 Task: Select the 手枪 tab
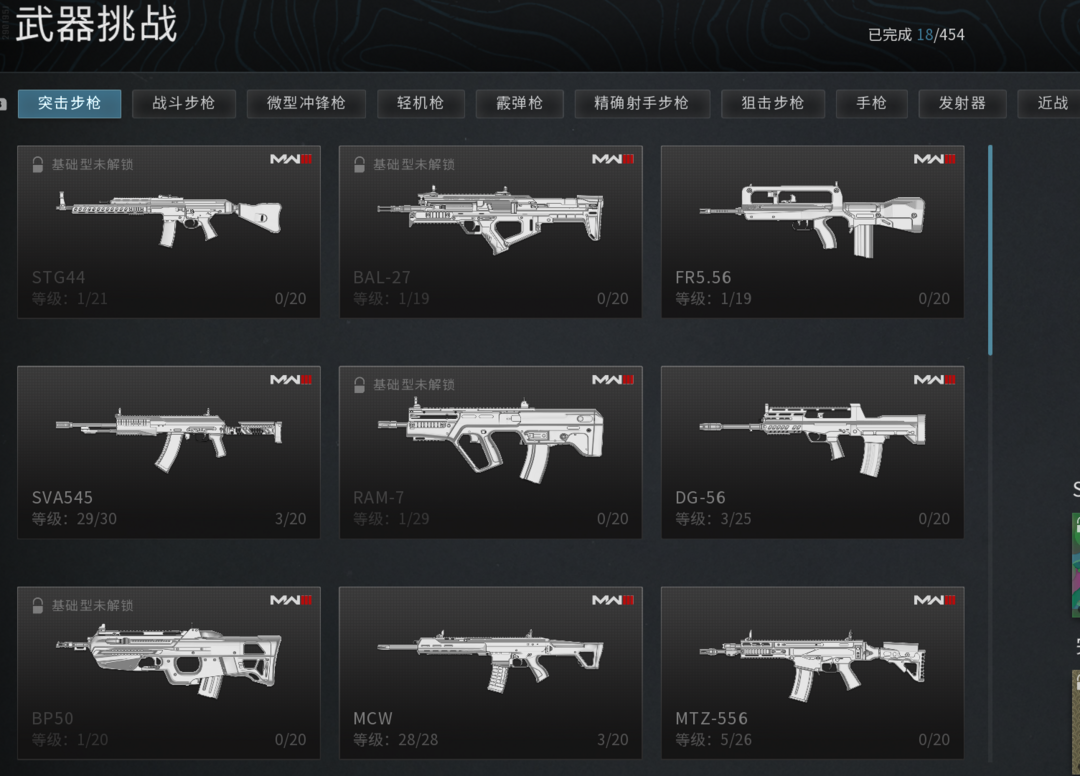pyautogui.click(x=871, y=103)
